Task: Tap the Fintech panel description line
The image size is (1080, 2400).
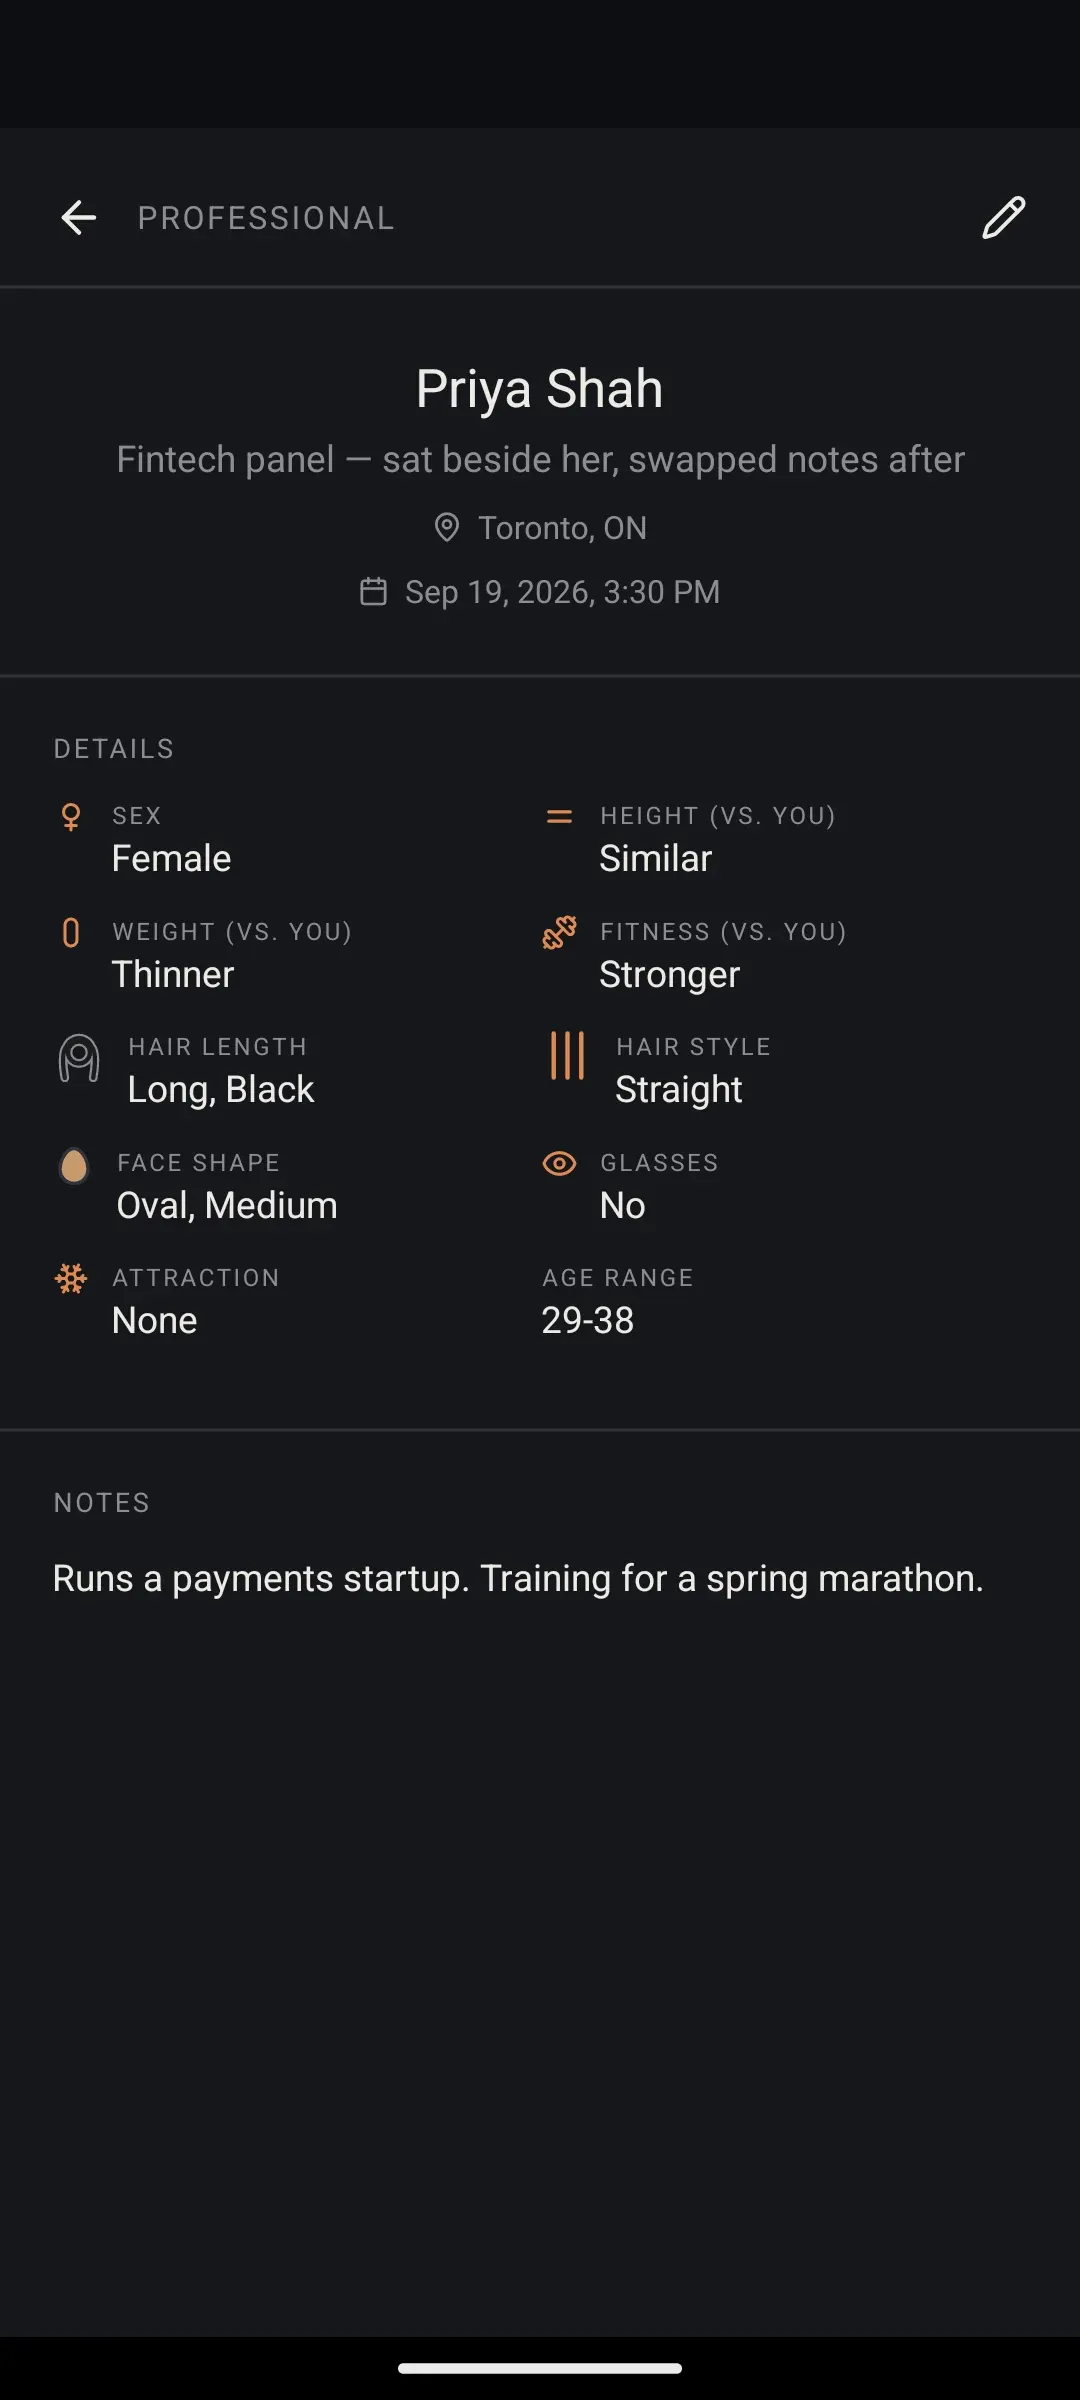Action: pos(540,460)
